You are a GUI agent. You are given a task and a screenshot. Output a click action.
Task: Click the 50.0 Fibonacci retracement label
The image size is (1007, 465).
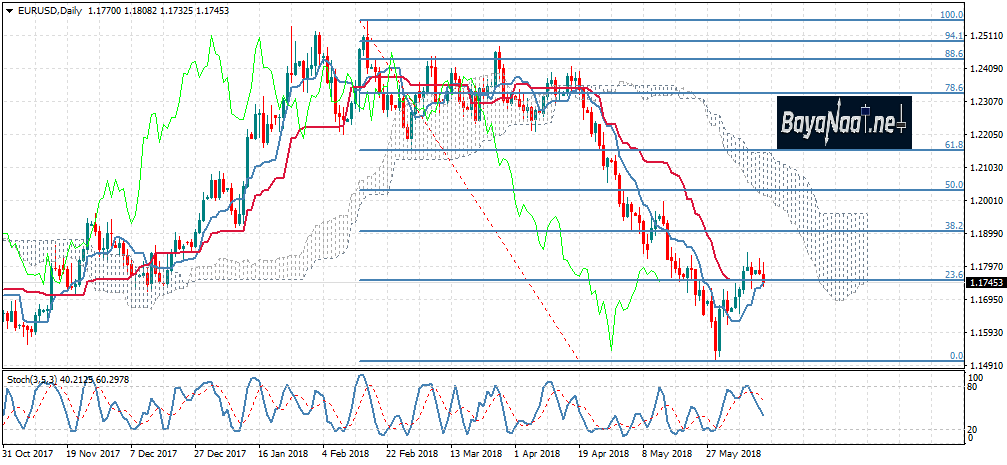point(953,185)
